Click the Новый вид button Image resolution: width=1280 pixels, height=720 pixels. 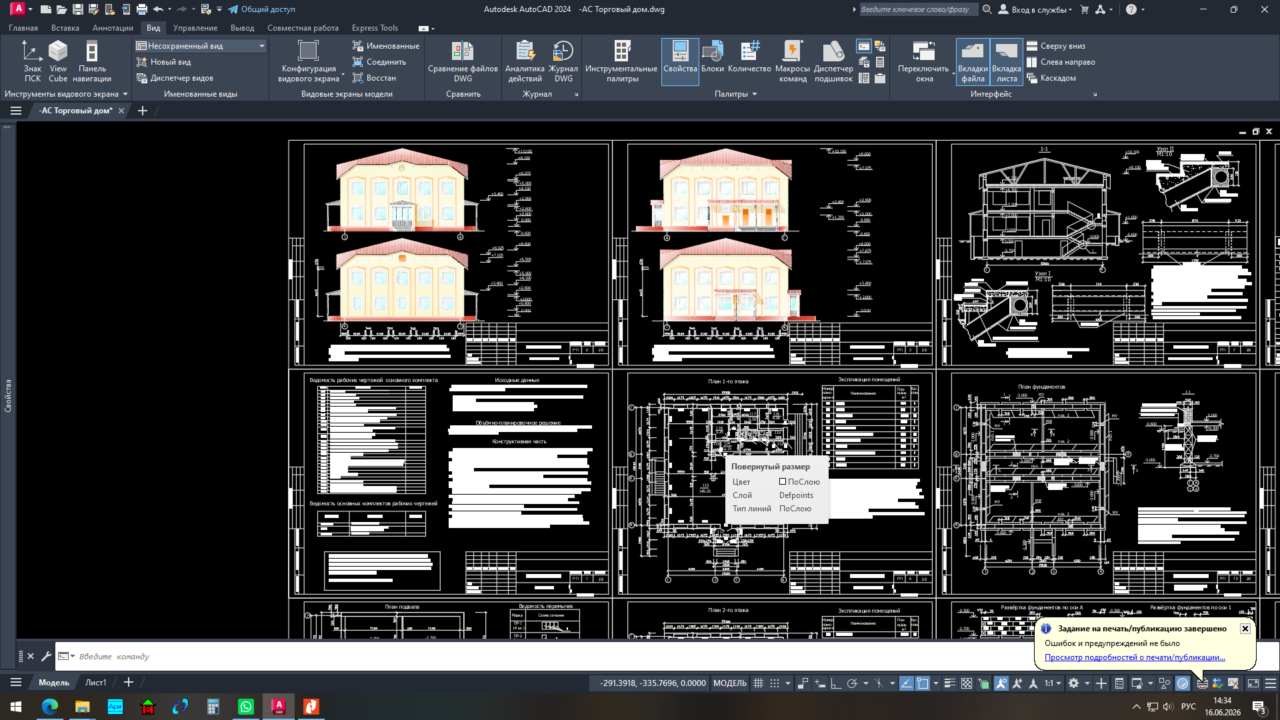tap(163, 62)
